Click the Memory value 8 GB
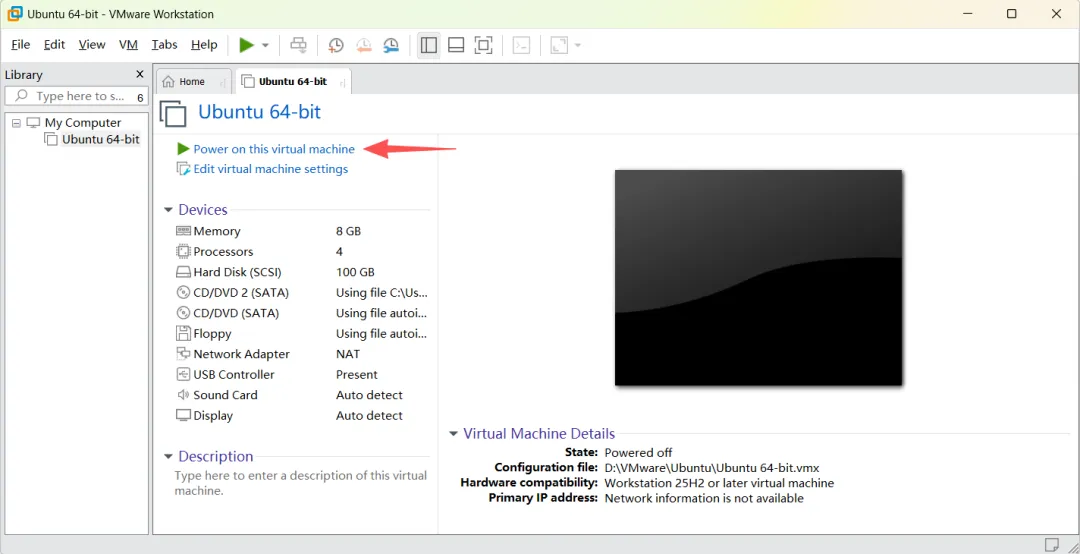The width and height of the screenshot is (1080, 554). tap(349, 231)
